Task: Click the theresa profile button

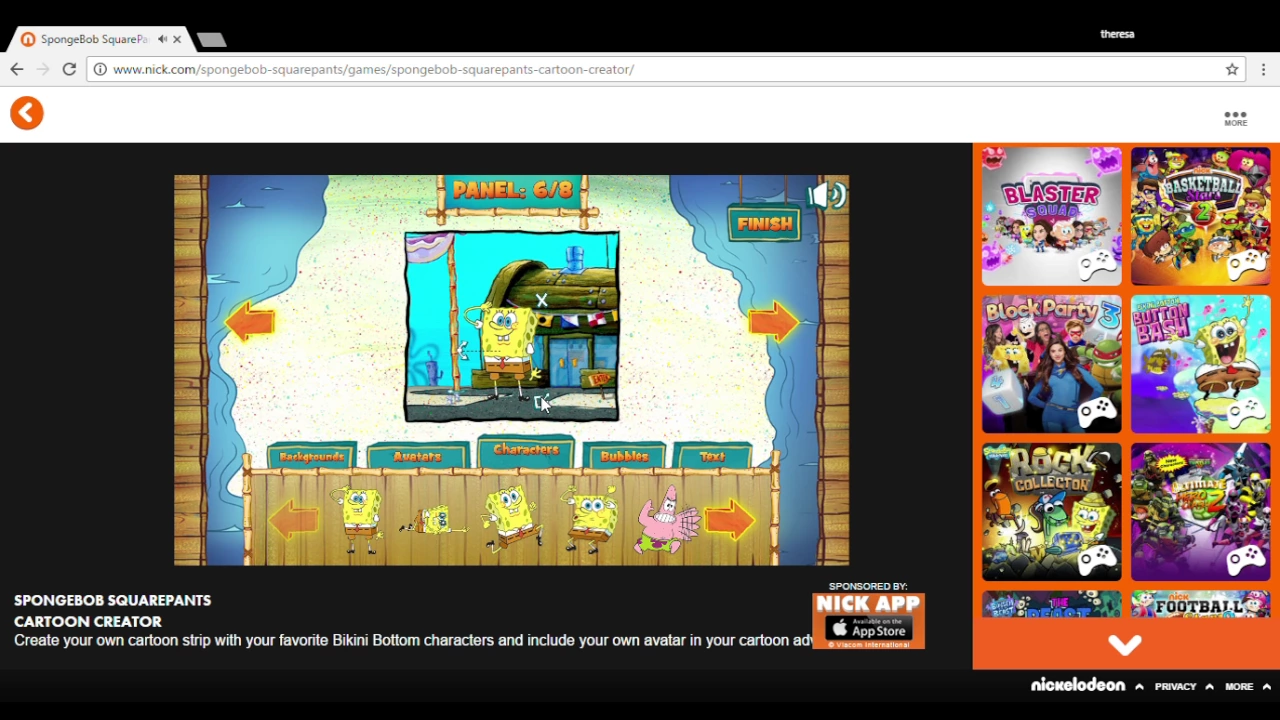Action: click(x=1117, y=34)
